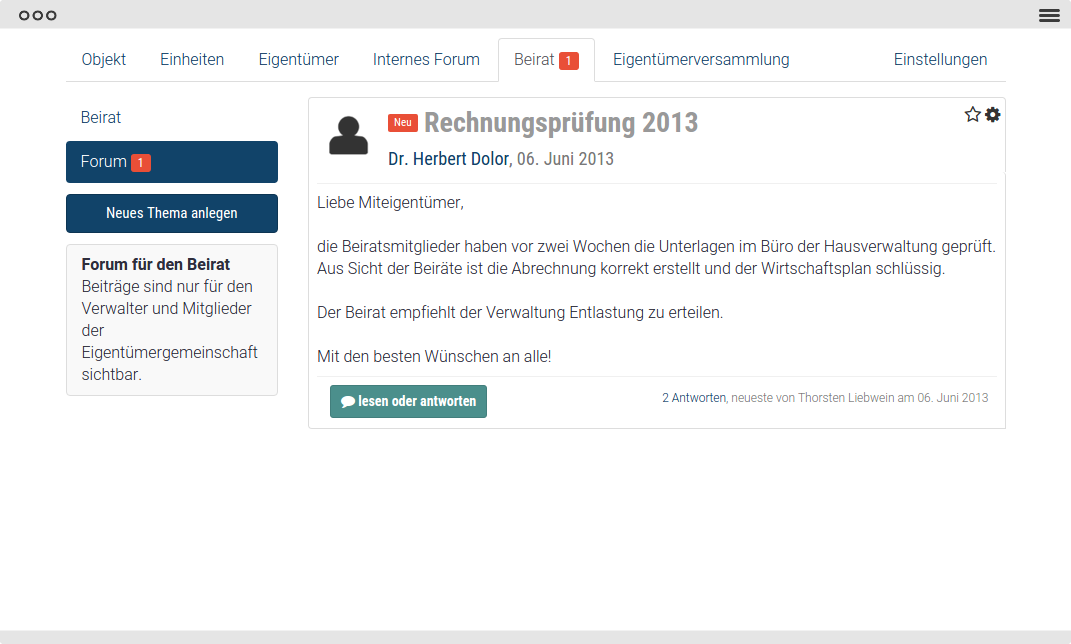Click 'lesen oder antworten' button
This screenshot has height=644, width=1071.
(408, 401)
